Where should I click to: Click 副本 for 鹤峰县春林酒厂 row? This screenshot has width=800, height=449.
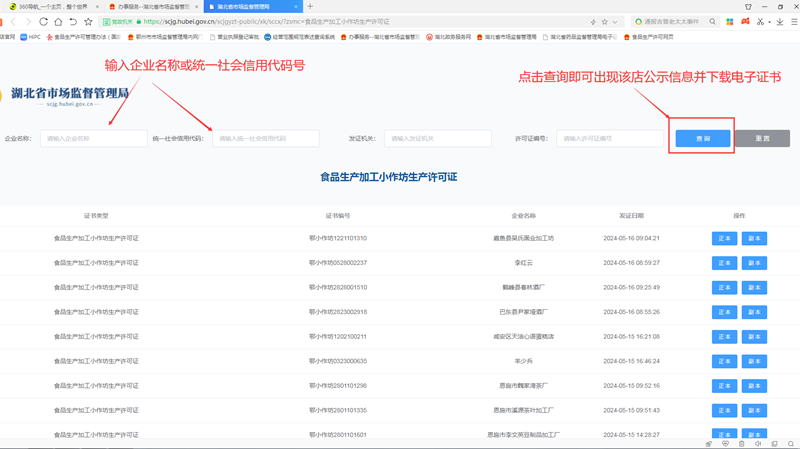tap(754, 287)
